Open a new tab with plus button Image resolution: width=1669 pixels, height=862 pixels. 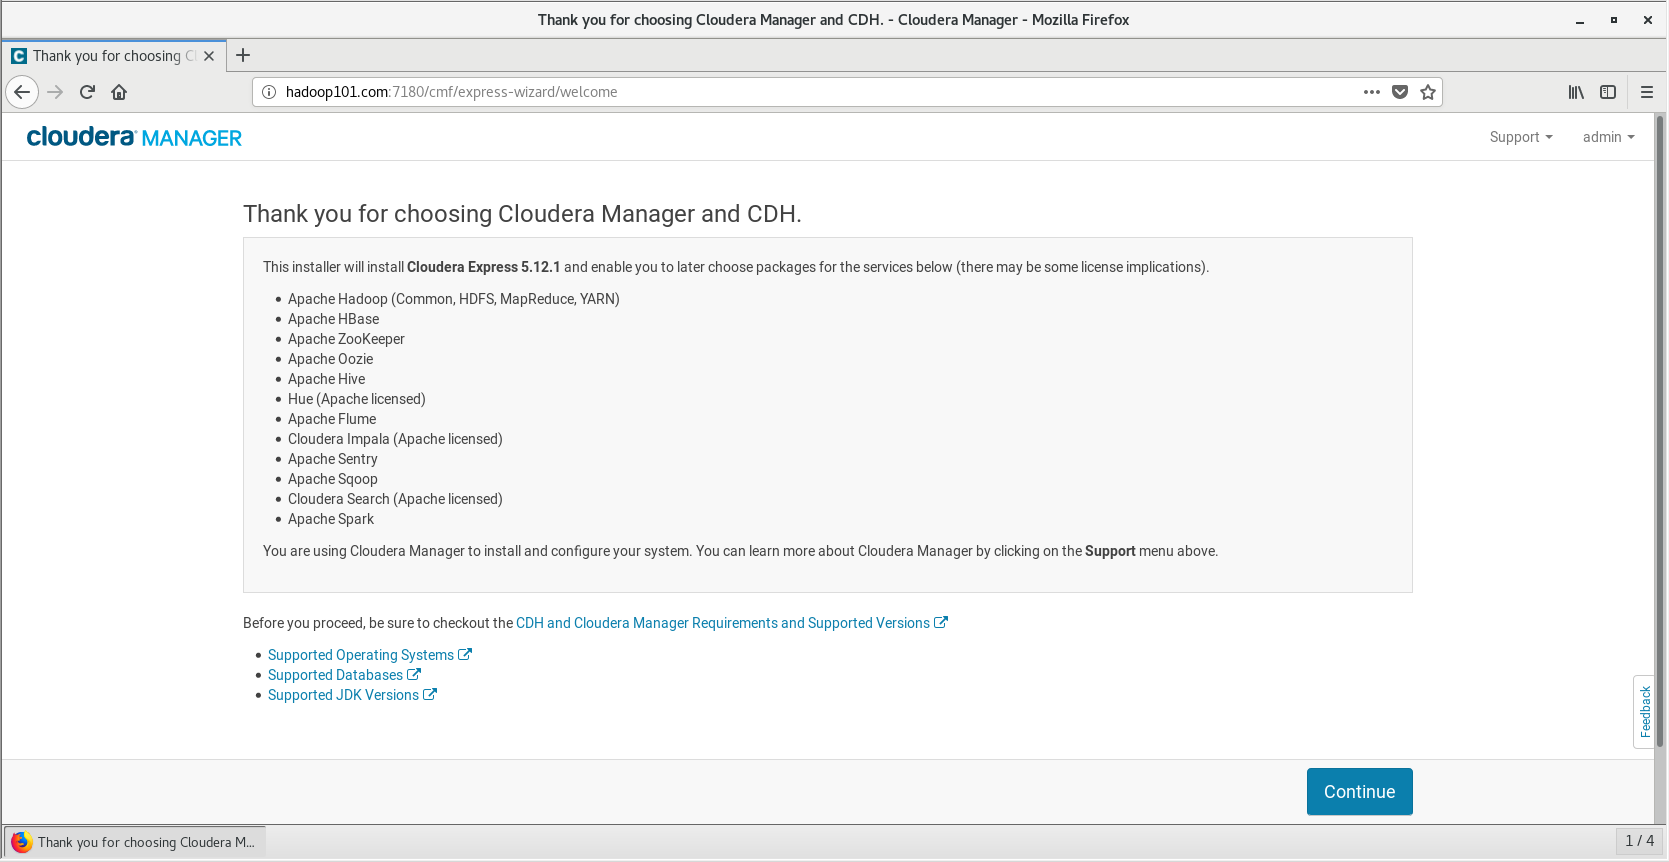click(x=243, y=55)
